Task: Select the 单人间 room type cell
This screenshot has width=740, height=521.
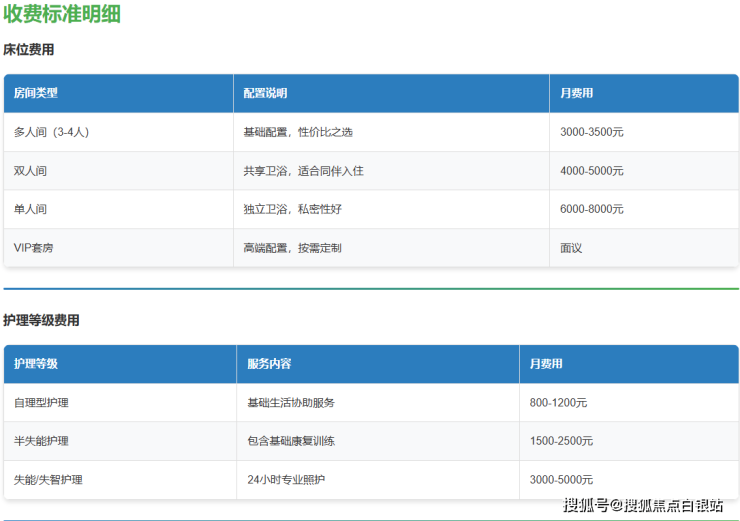Action: click(x=30, y=209)
